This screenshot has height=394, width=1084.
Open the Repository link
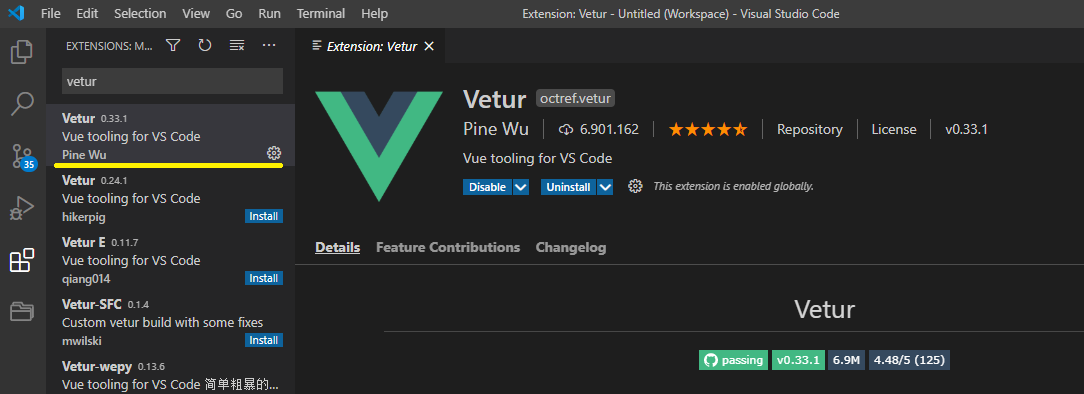click(x=810, y=129)
